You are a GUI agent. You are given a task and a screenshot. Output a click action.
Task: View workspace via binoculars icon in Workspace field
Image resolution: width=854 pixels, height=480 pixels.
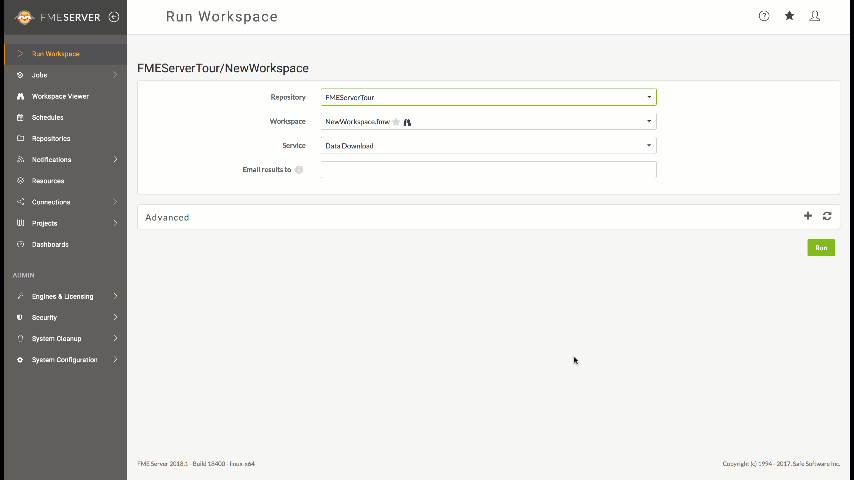407,122
